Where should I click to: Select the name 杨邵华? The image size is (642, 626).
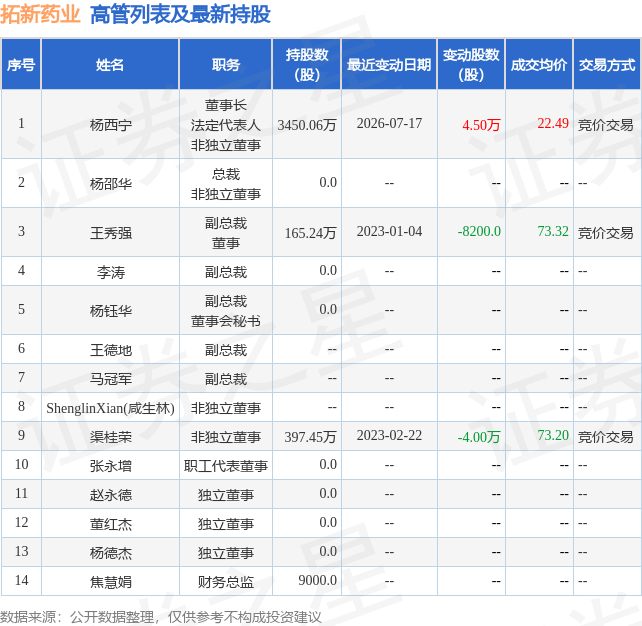click(x=111, y=184)
